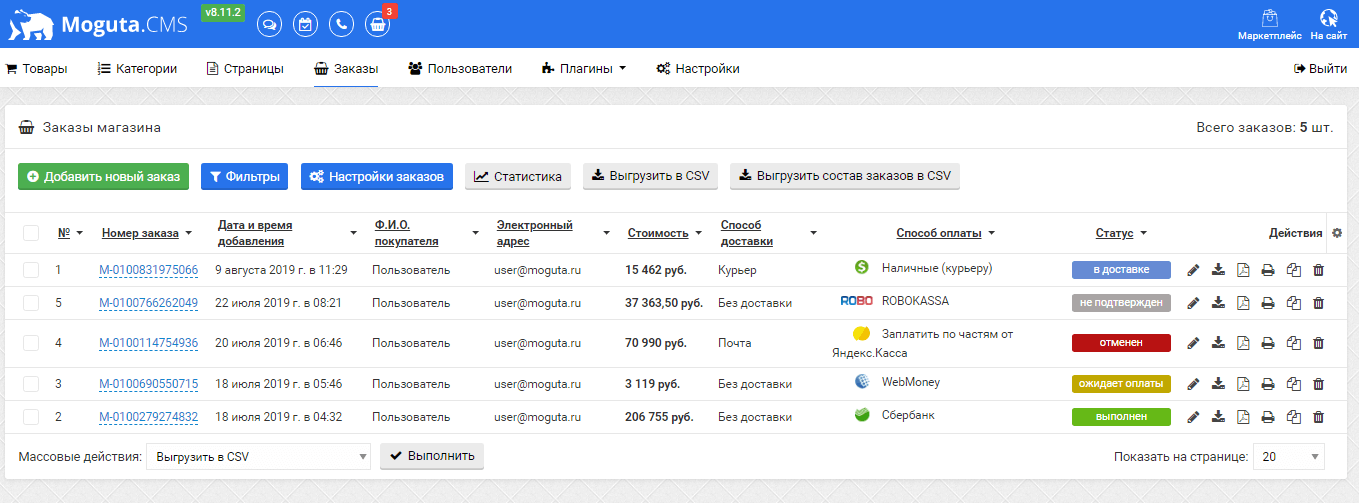Open the new orders basket icon with badge
Viewport: 1359px width, 503px height.
(x=377, y=24)
